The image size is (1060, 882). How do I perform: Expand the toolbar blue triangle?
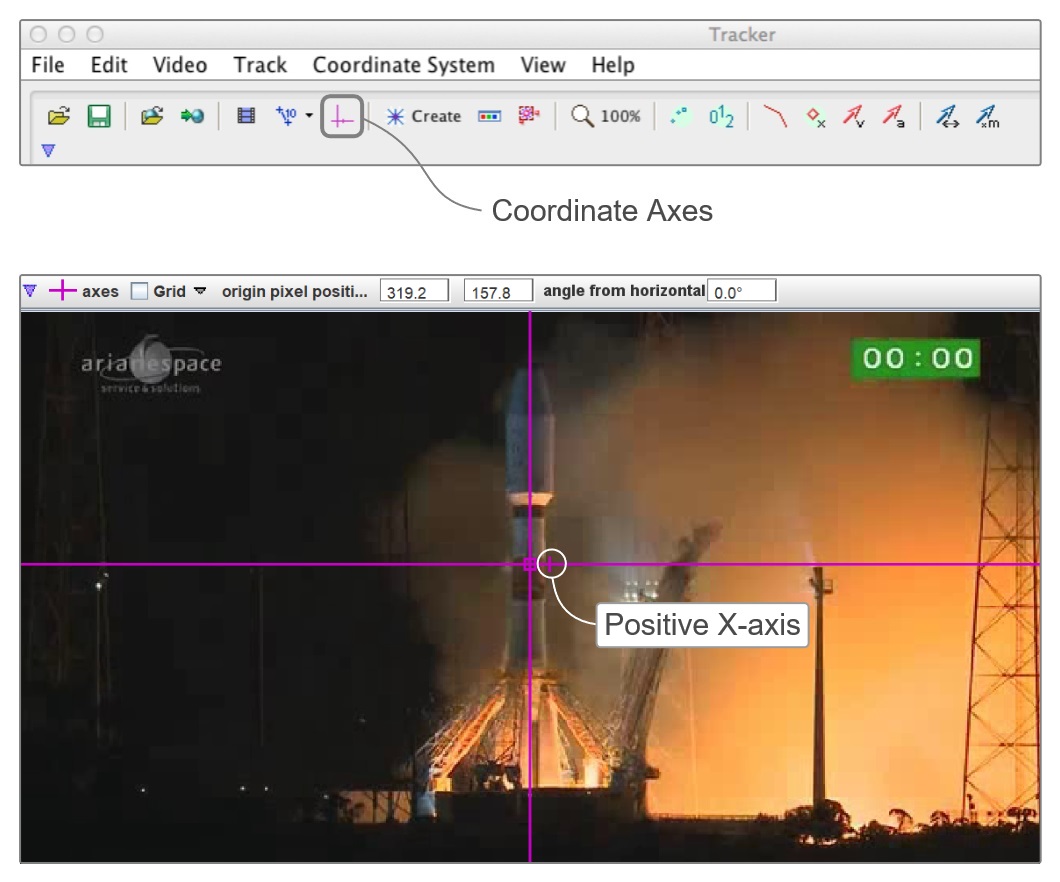pos(48,150)
